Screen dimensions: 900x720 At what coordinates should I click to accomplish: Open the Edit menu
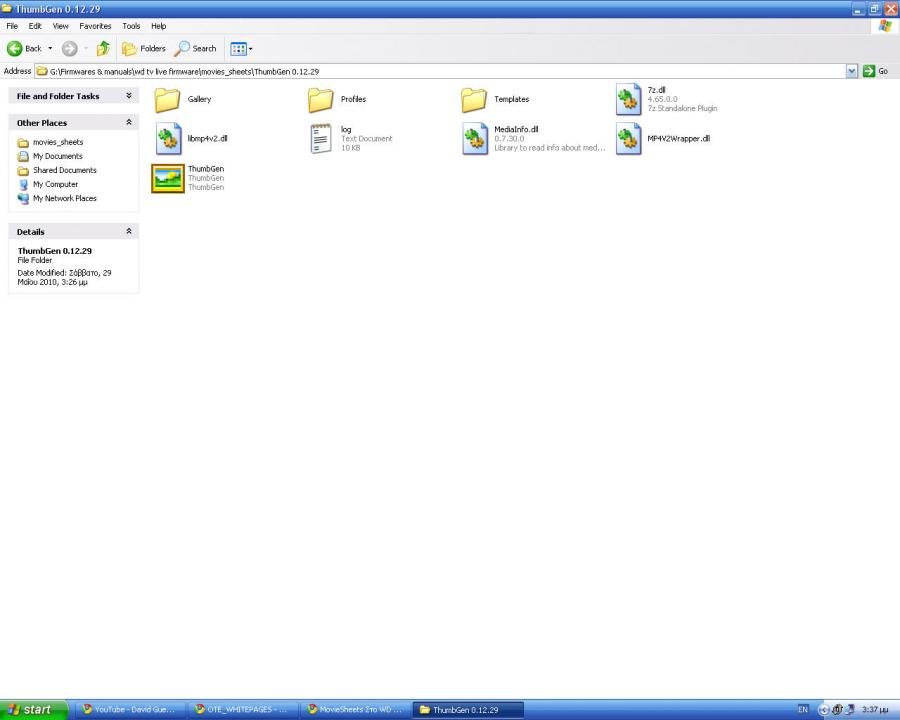click(x=35, y=26)
